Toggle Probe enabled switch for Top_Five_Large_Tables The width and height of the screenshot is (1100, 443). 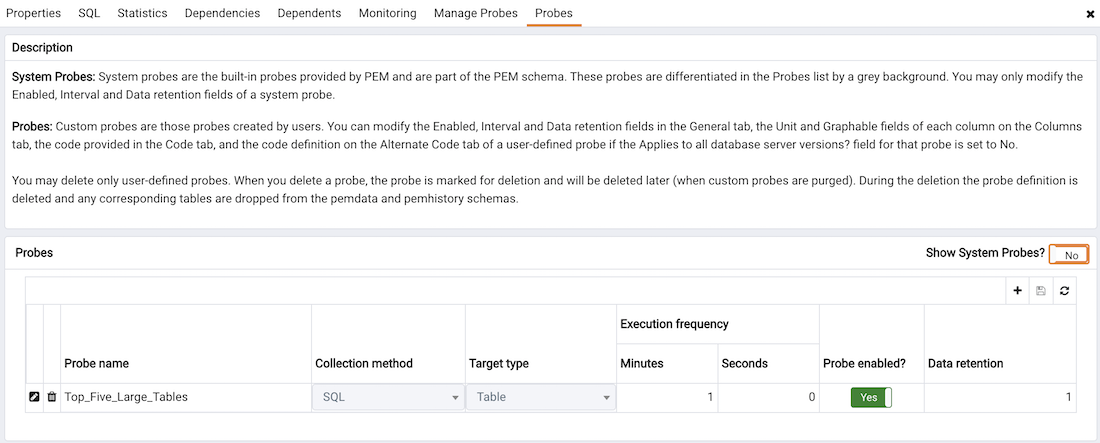[x=871, y=397]
